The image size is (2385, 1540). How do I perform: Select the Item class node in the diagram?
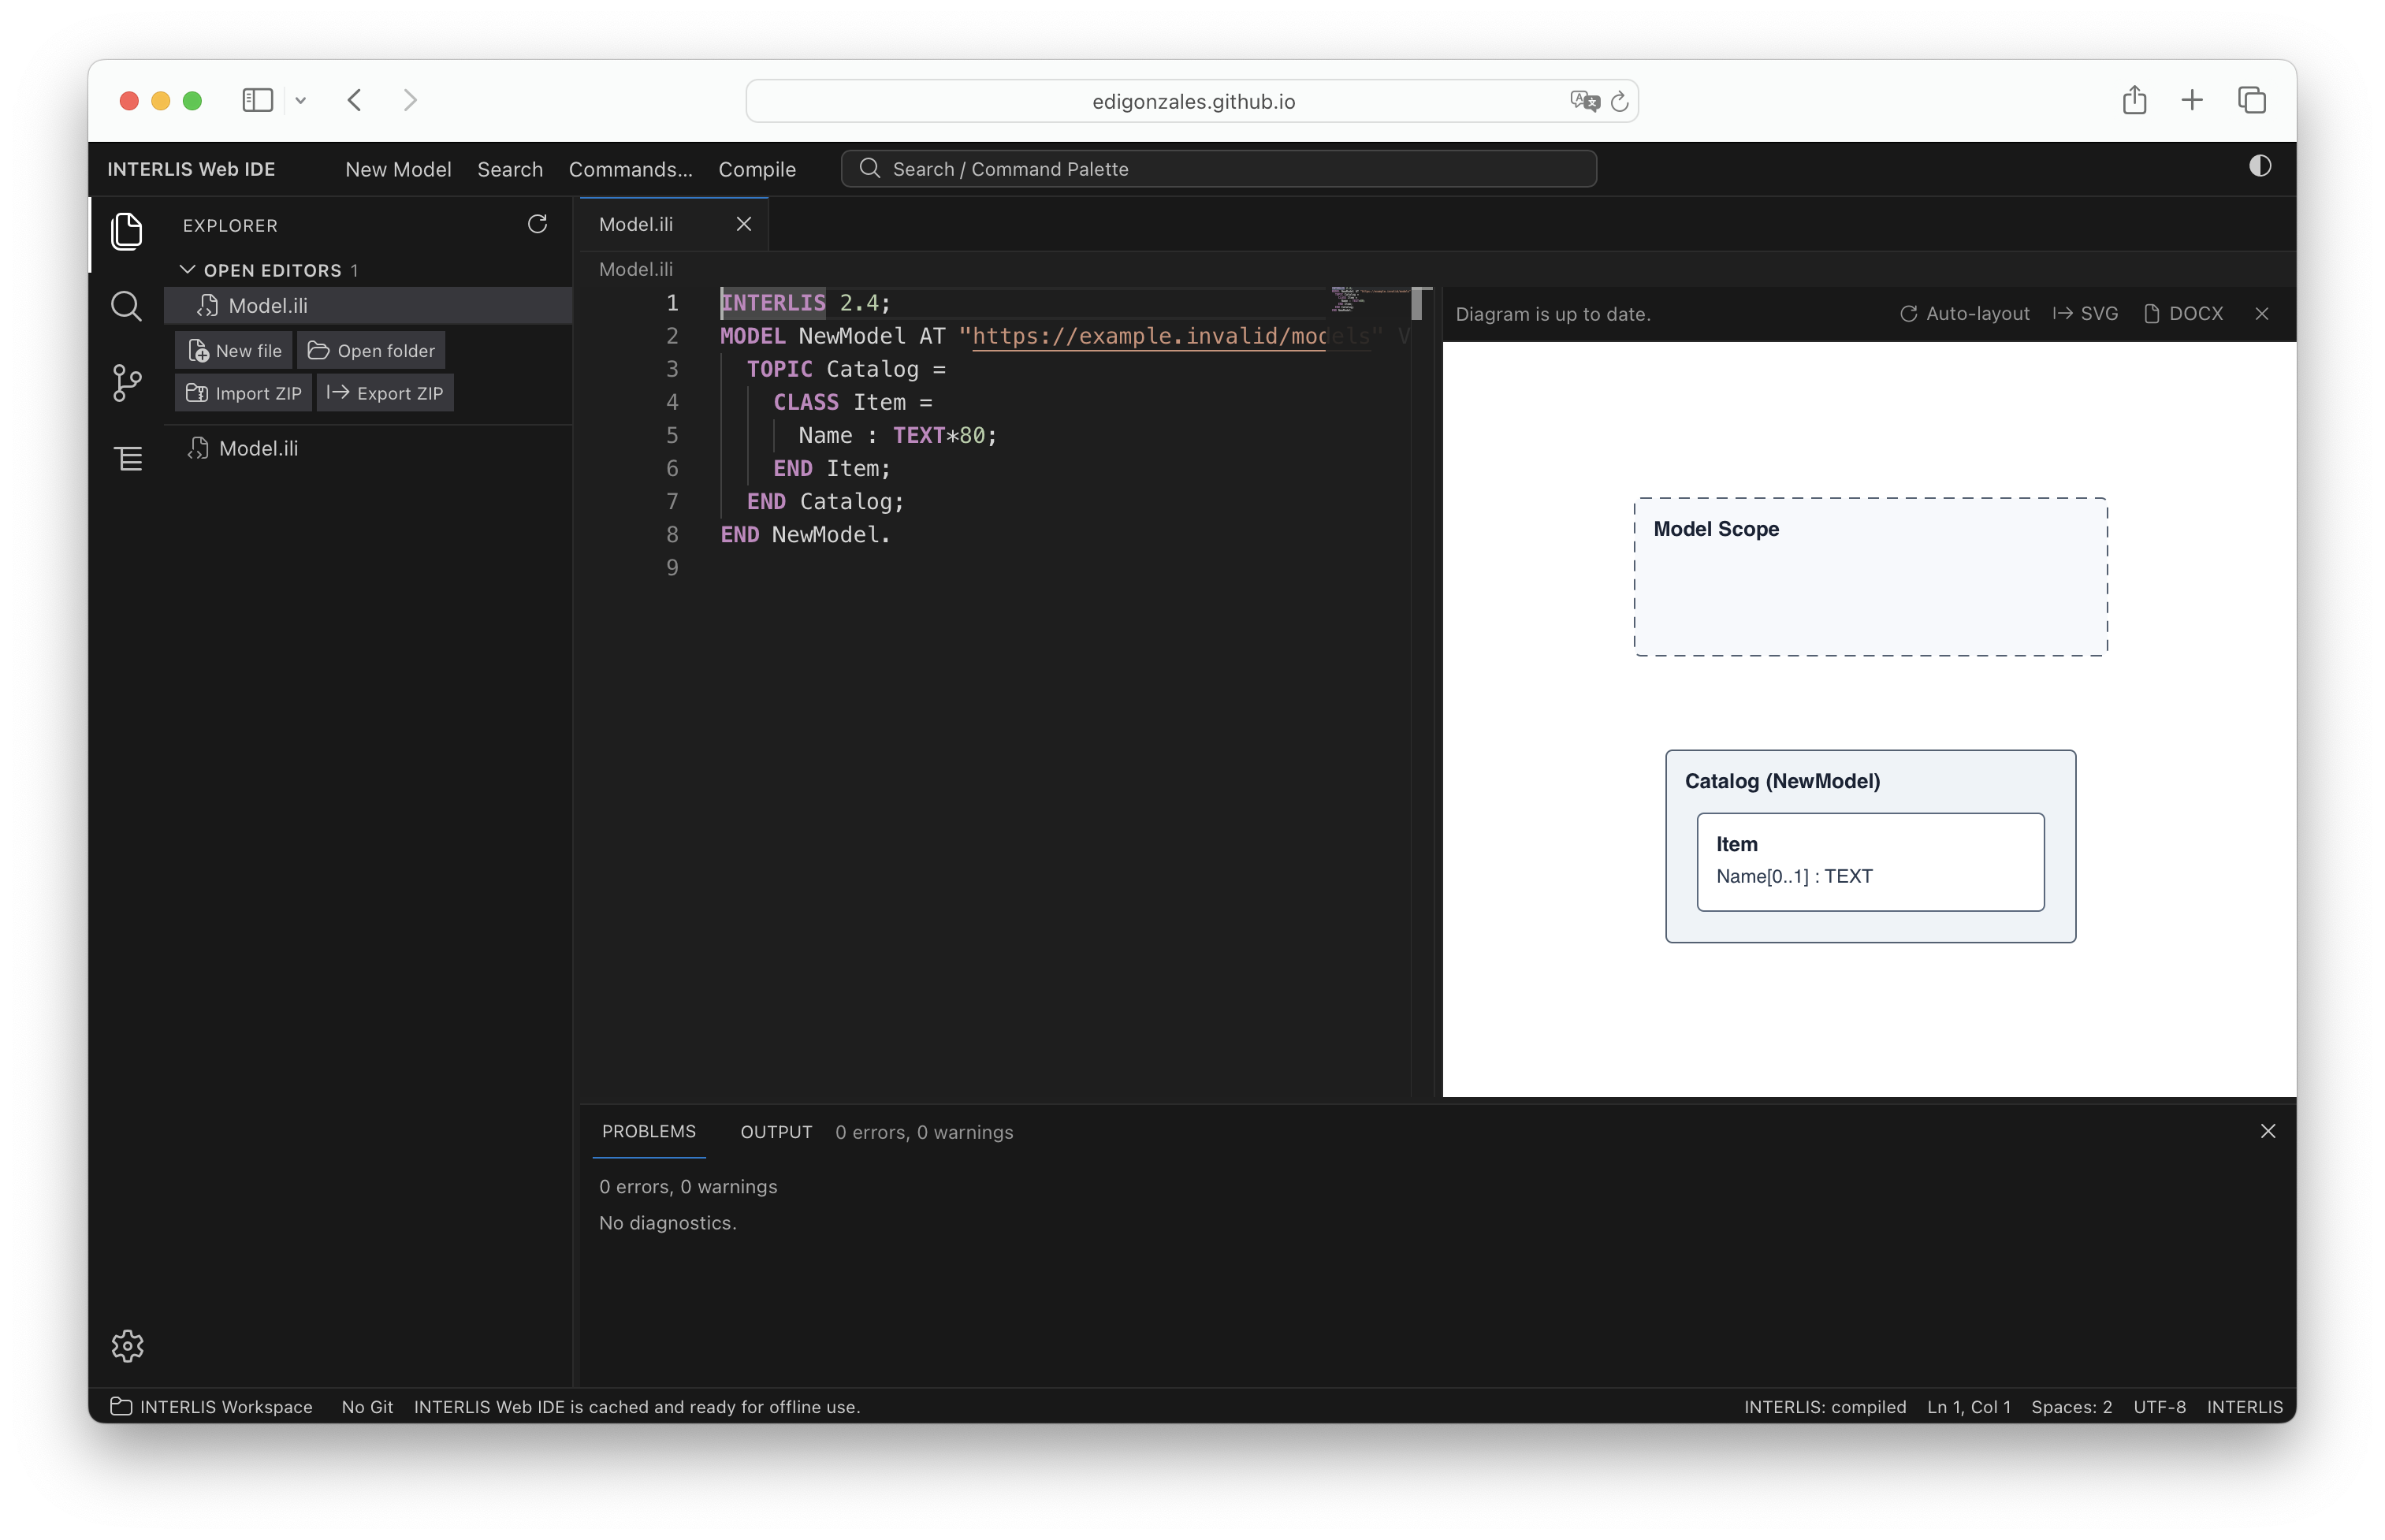(x=1870, y=861)
